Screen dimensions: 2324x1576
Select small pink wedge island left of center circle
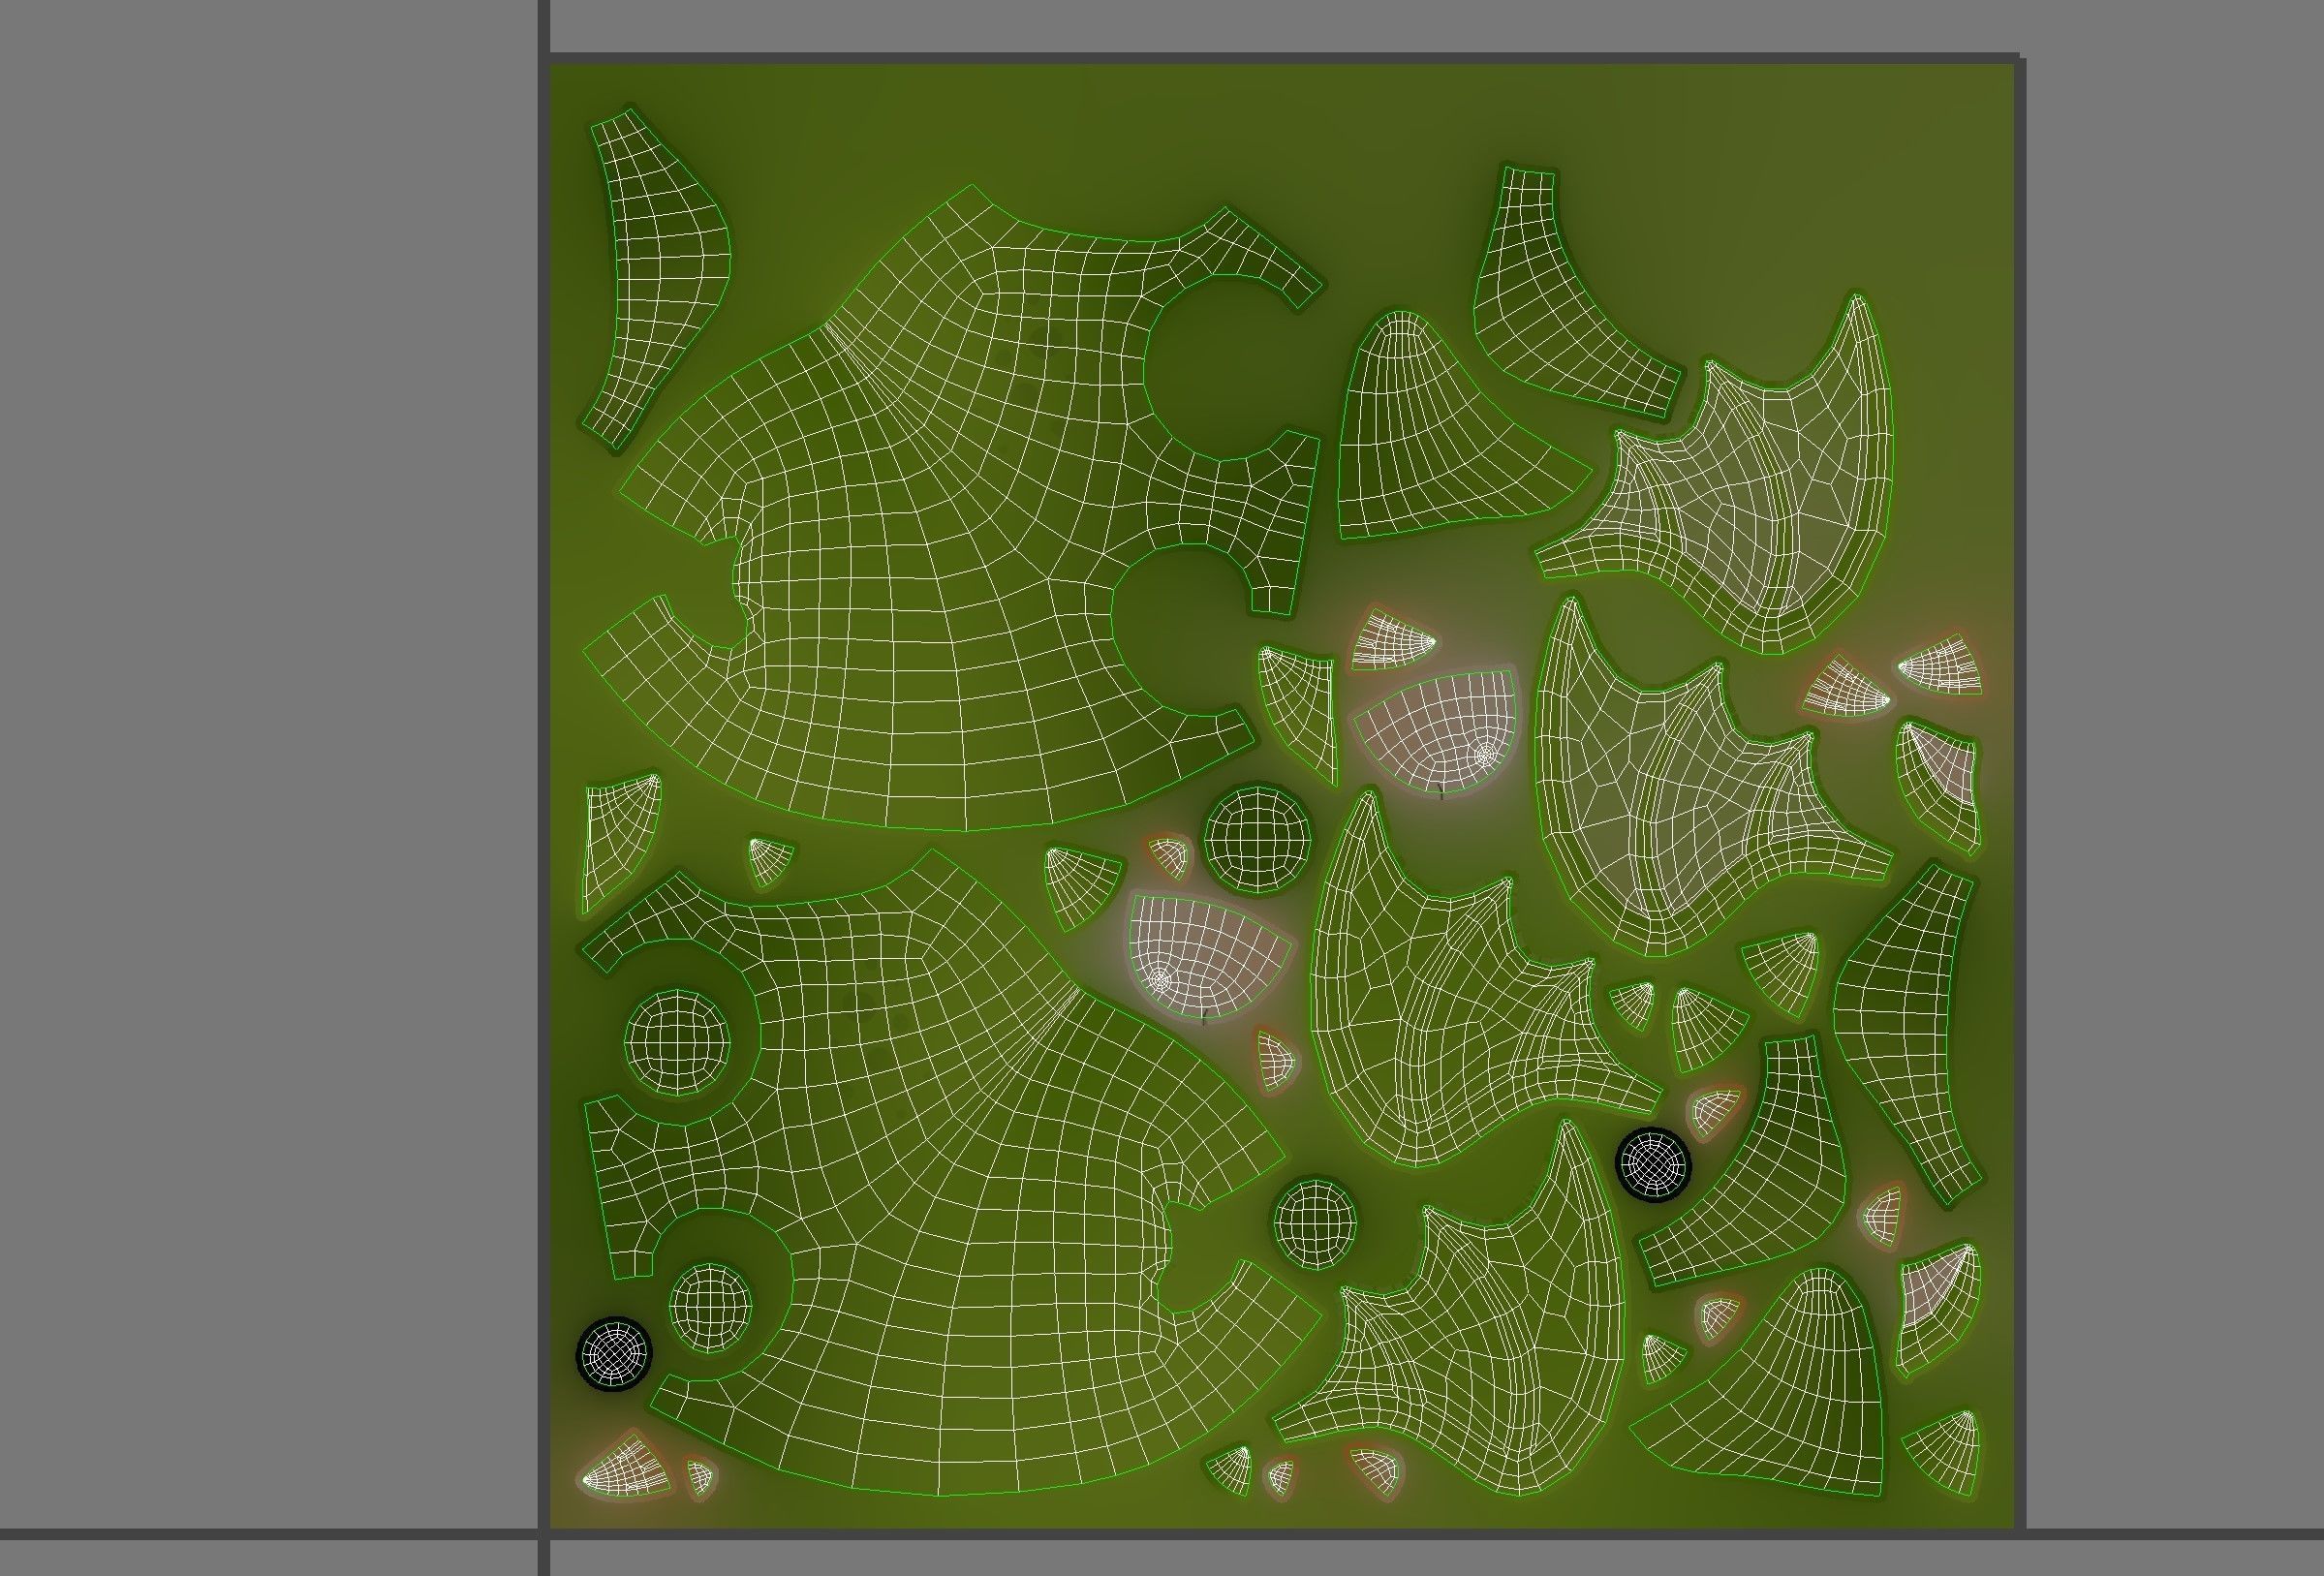pos(1168,857)
